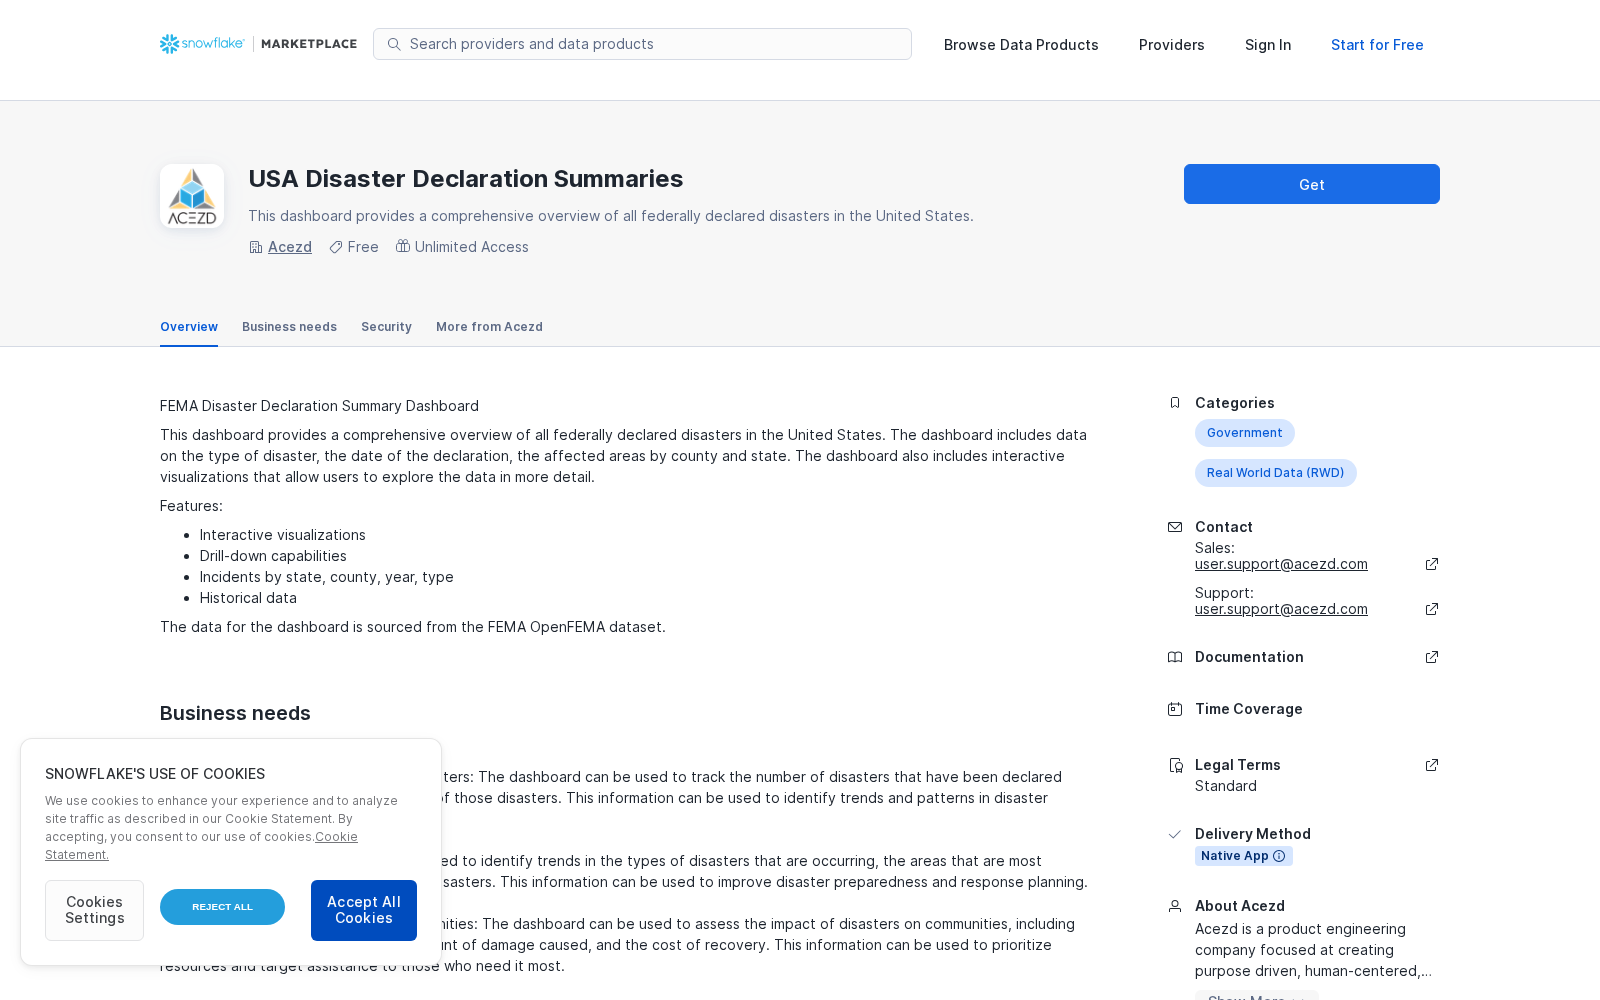1600x1000 pixels.
Task: Click the Native App info icon
Action: coord(1279,856)
